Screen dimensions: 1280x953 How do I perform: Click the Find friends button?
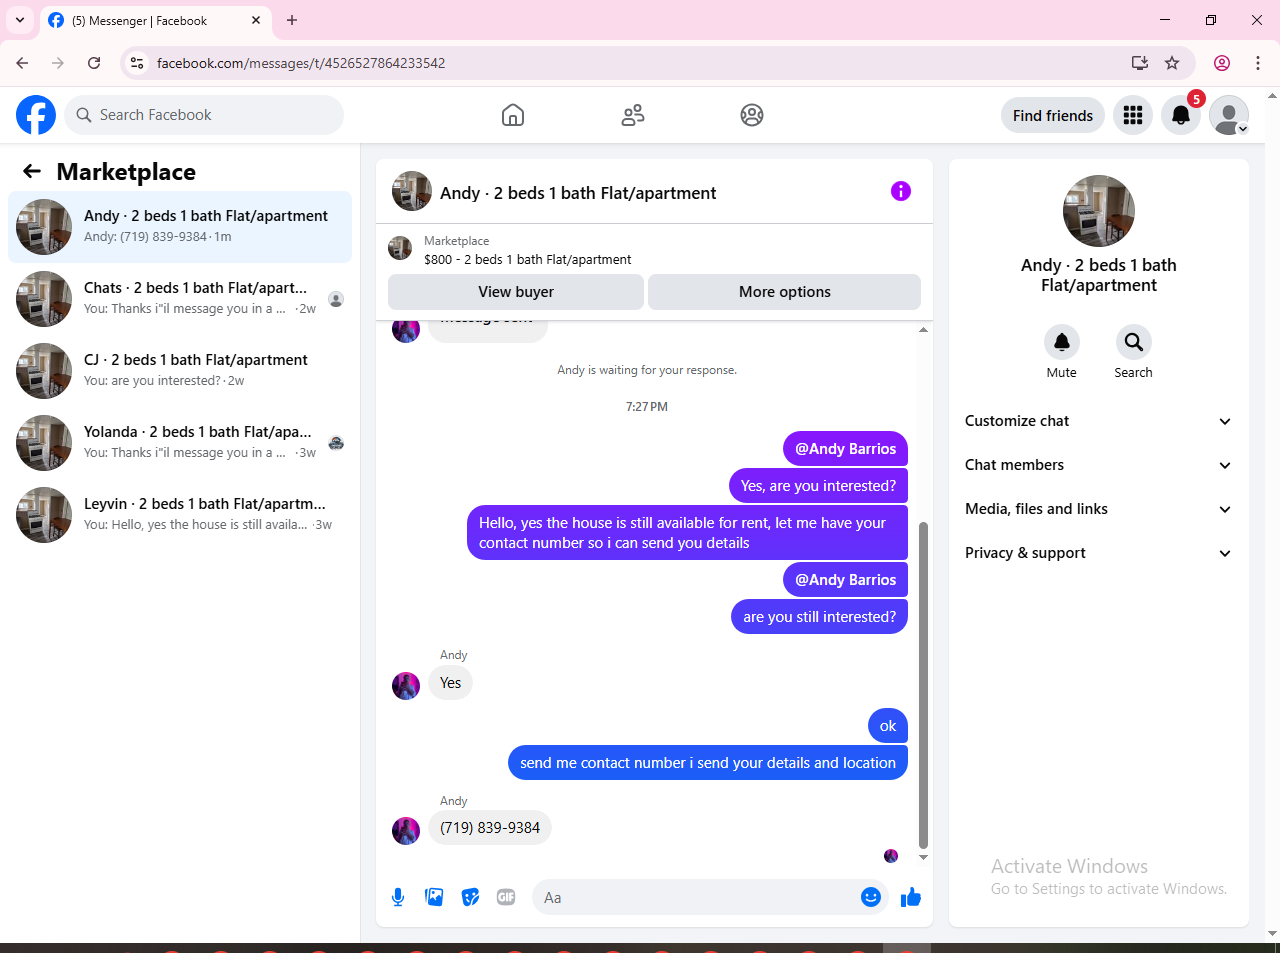1053,115
